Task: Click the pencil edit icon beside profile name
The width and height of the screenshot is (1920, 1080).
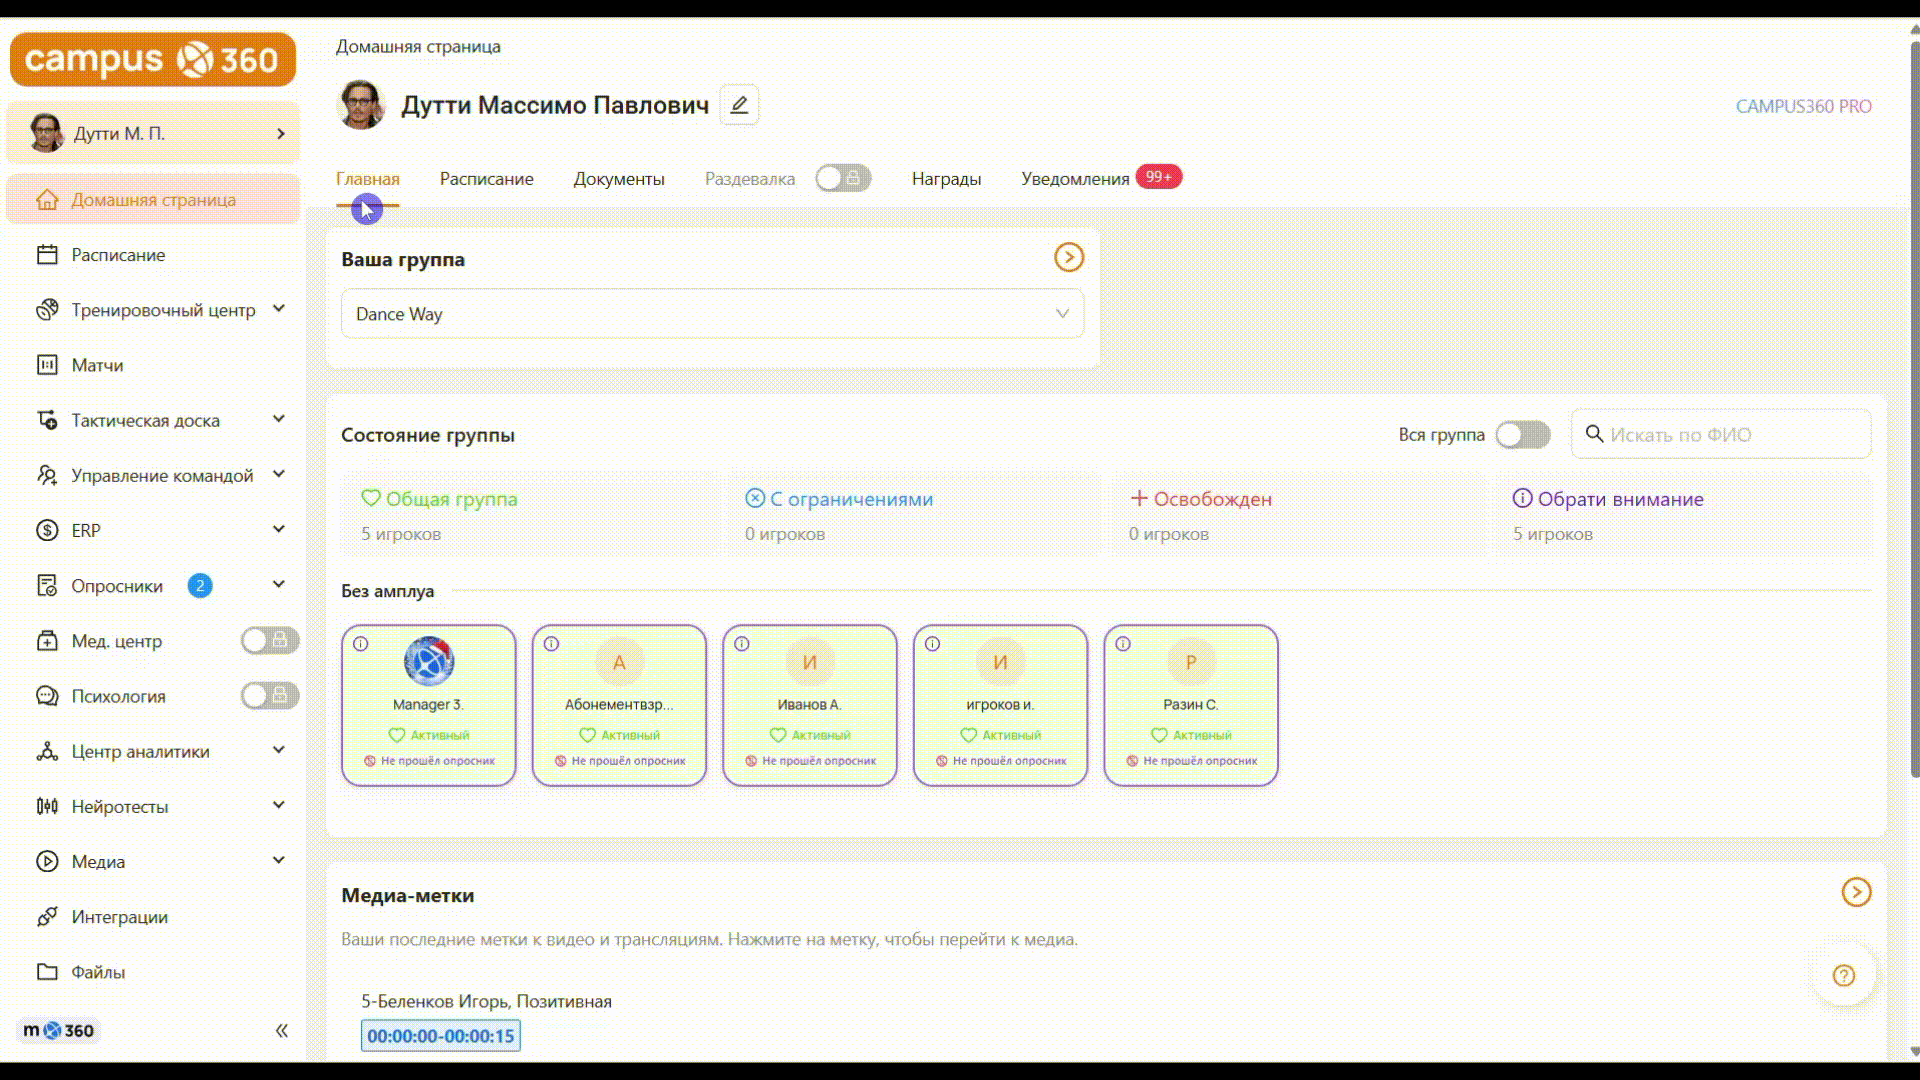Action: [x=739, y=105]
